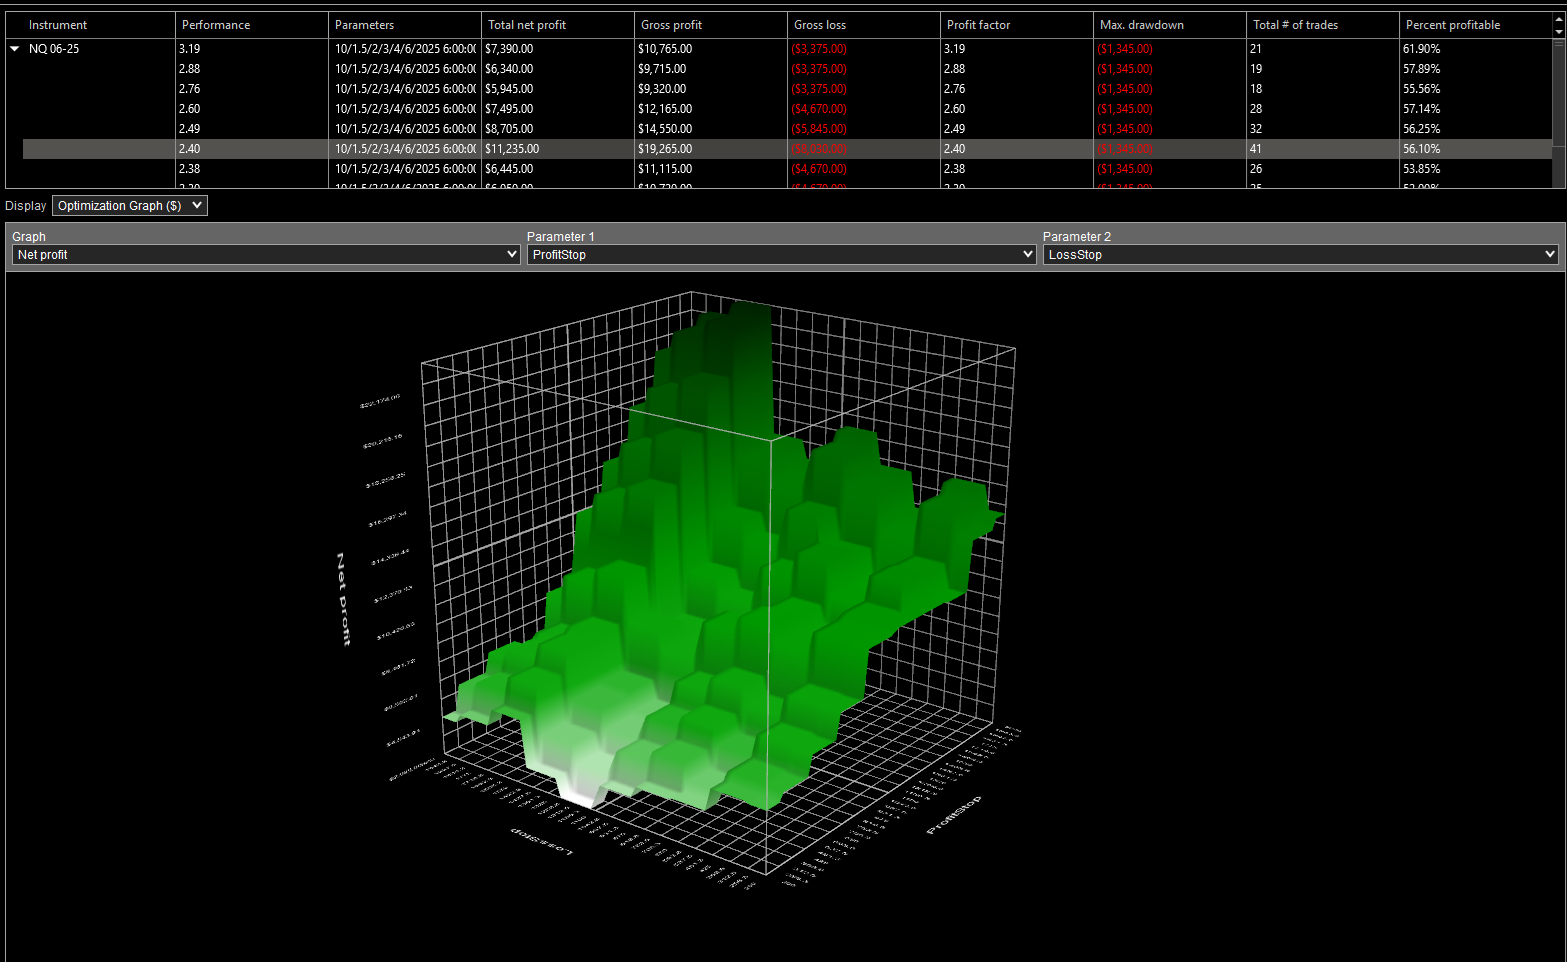
Task: Collapse the NQ 06-25 instrument row
Action: (15, 49)
